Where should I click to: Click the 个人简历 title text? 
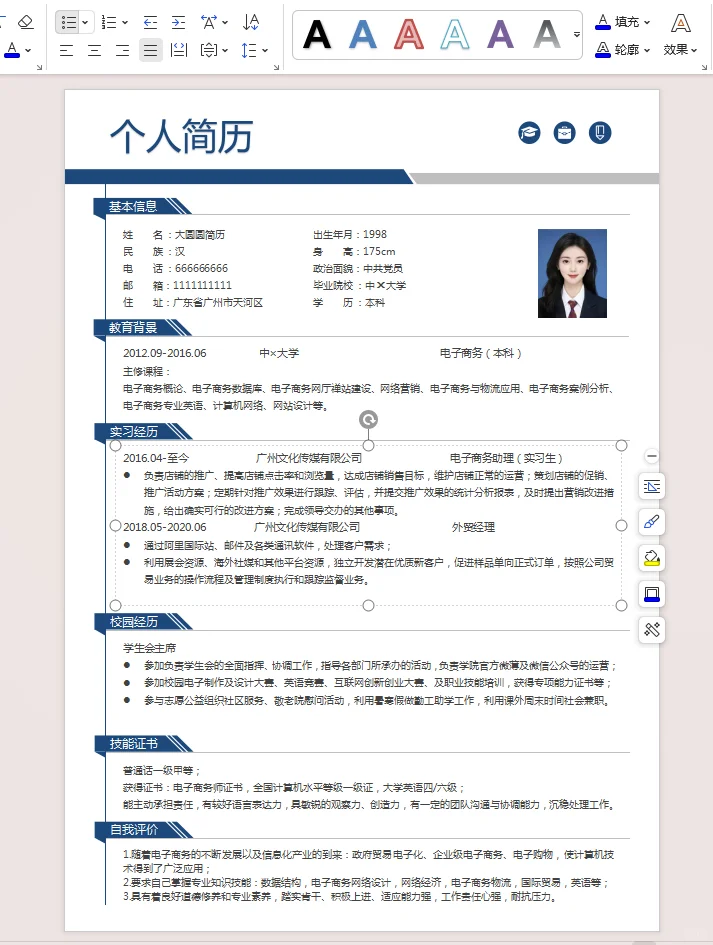181,136
